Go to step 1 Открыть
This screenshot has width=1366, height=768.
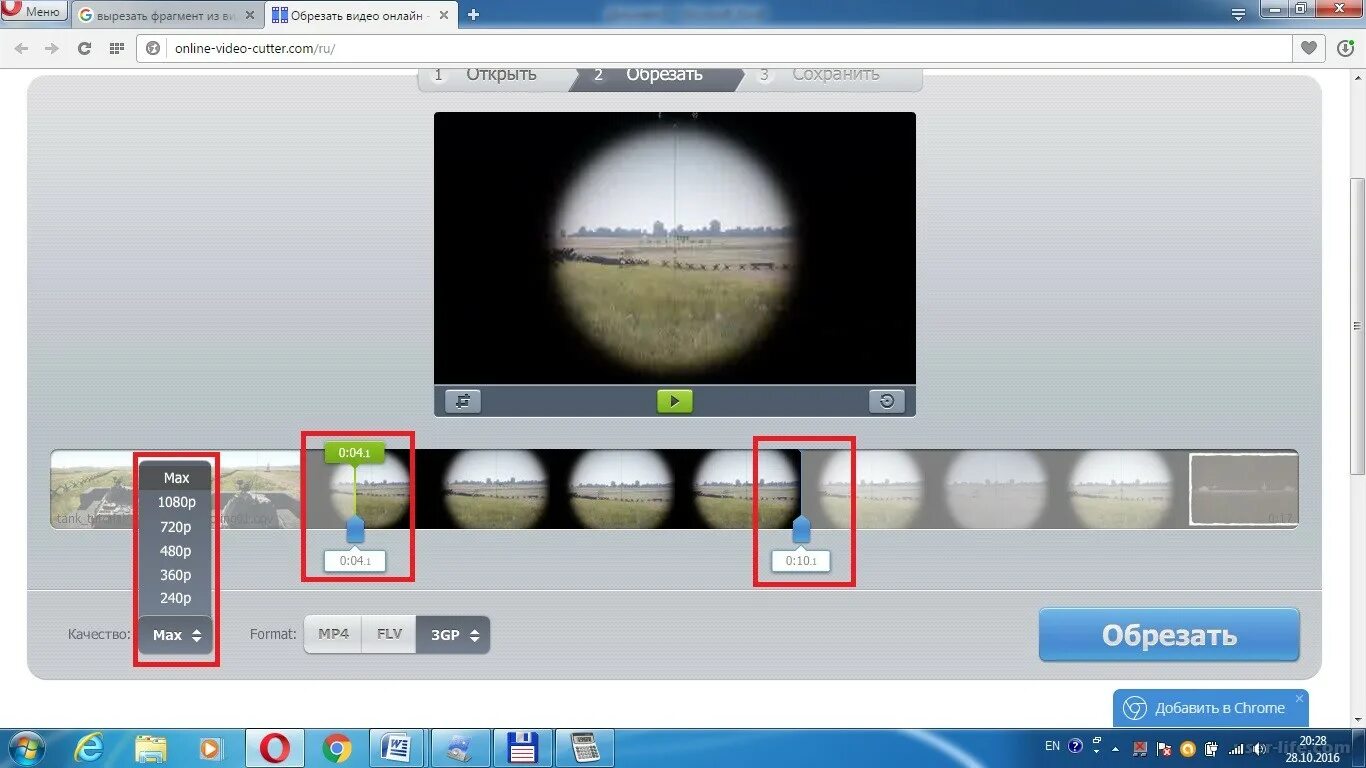coord(493,75)
